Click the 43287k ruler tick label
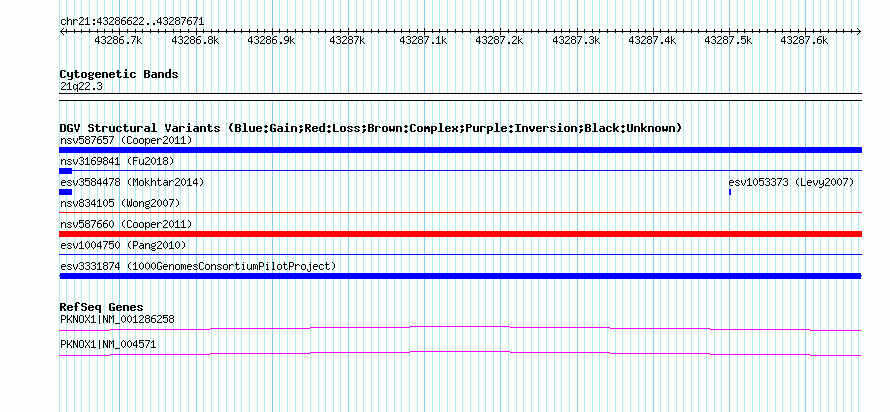 (x=347, y=41)
